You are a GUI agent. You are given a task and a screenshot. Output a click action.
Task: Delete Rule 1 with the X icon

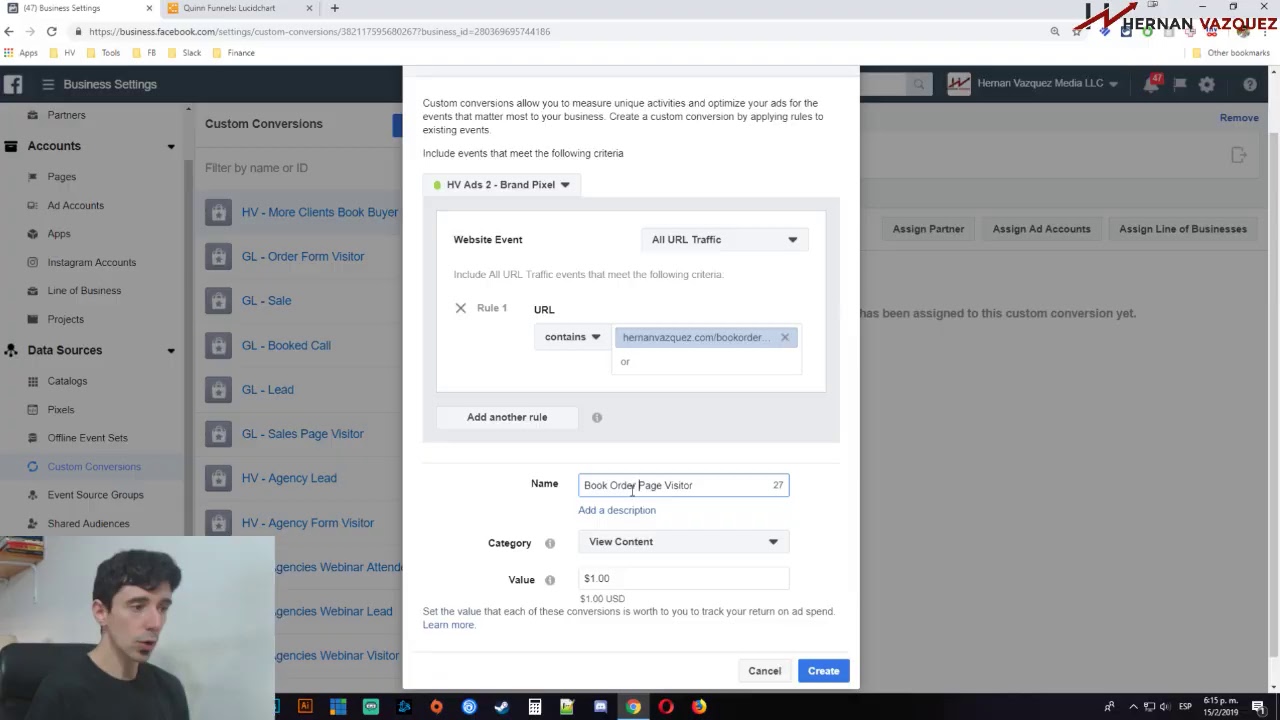coord(460,308)
